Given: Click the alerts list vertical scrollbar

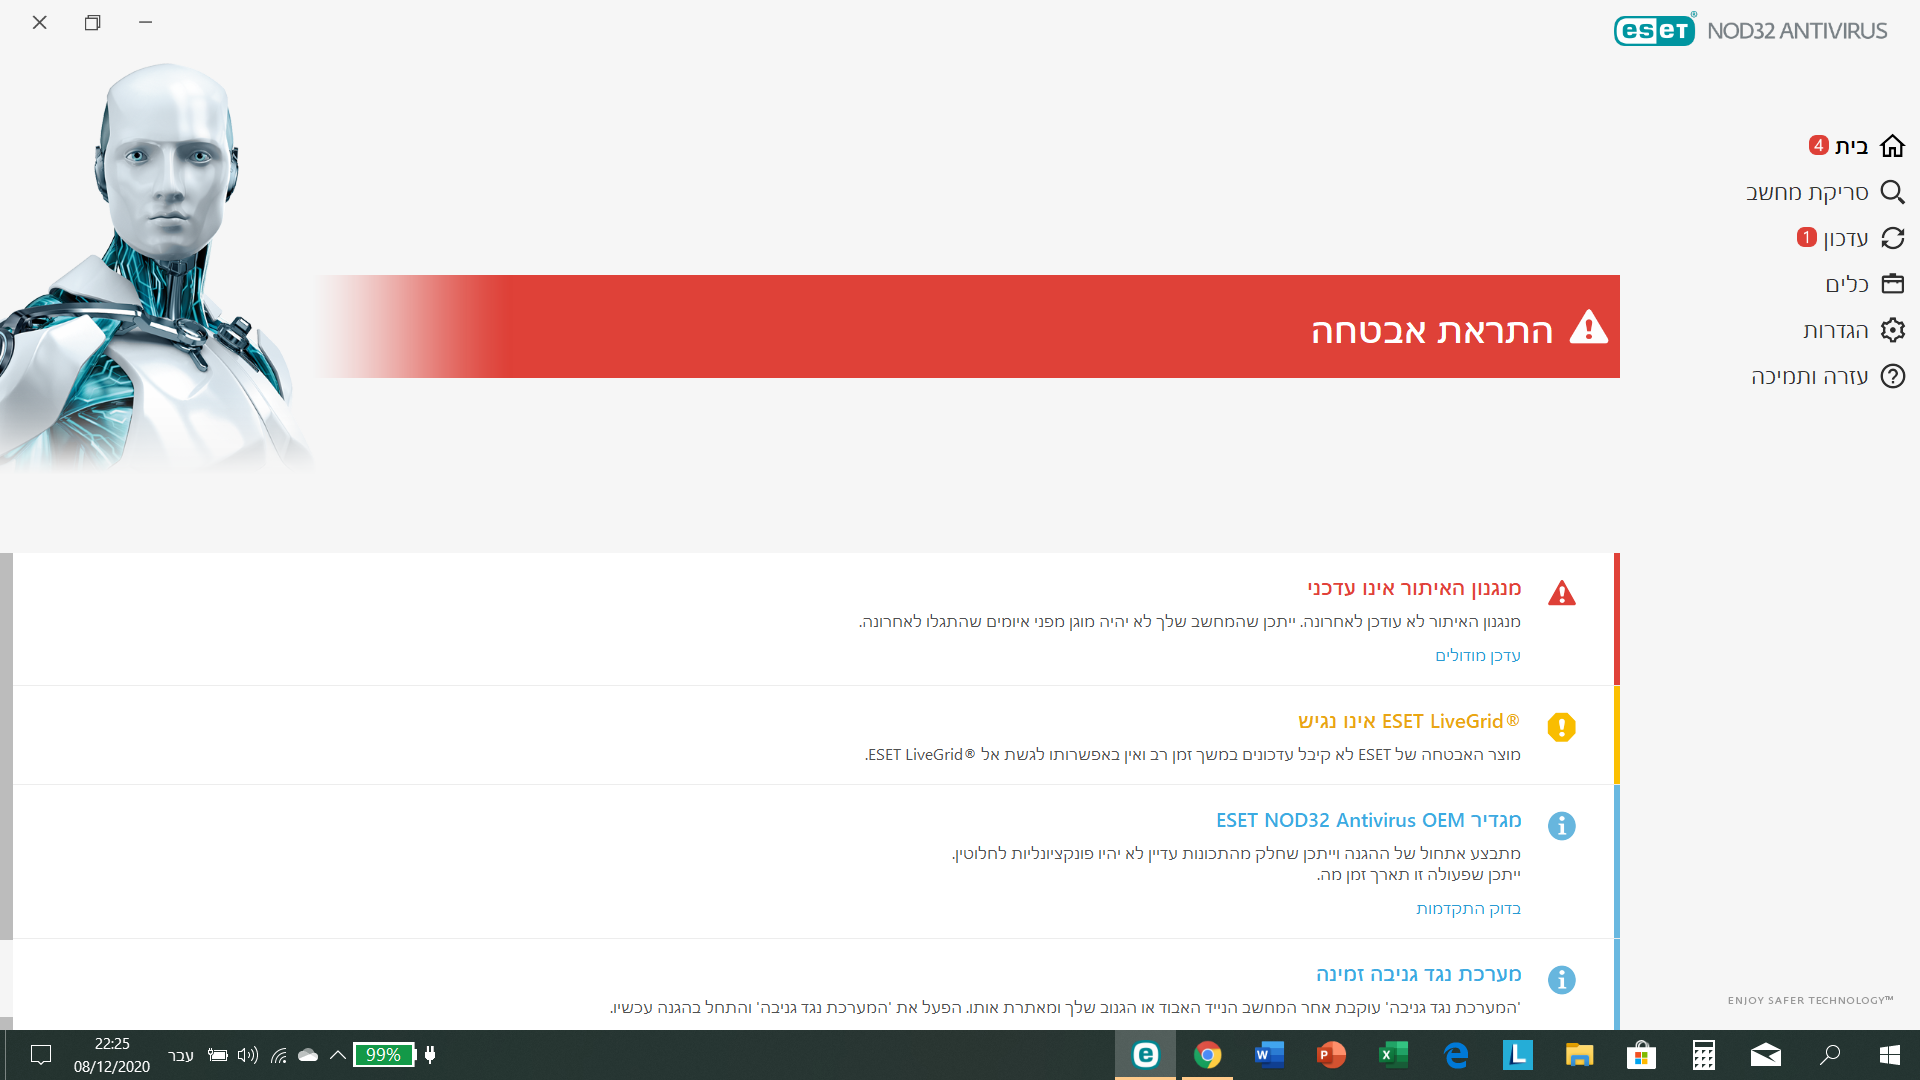Looking at the screenshot, I should [x=6, y=745].
